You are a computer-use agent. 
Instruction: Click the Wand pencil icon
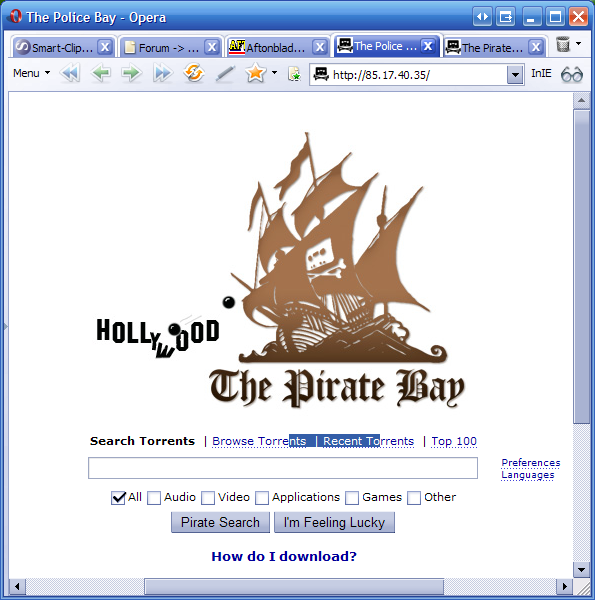[225, 73]
